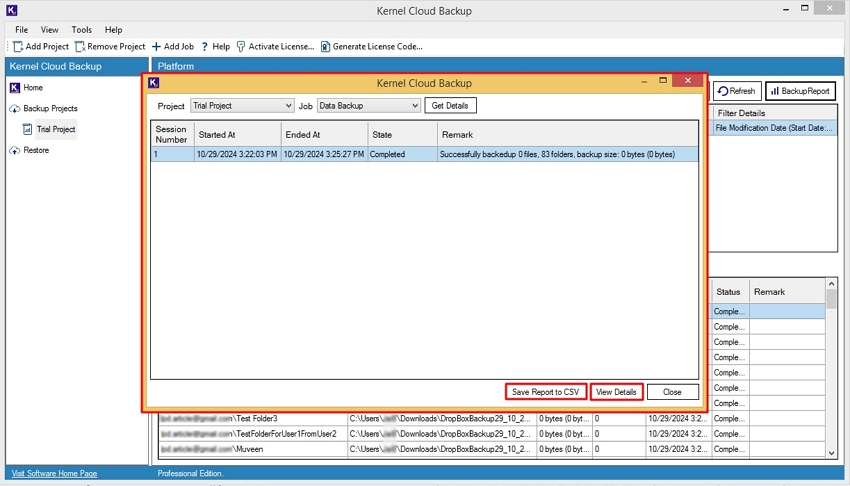Select the File Modification Date filter row
Image resolution: width=850 pixels, height=486 pixels.
coord(774,128)
